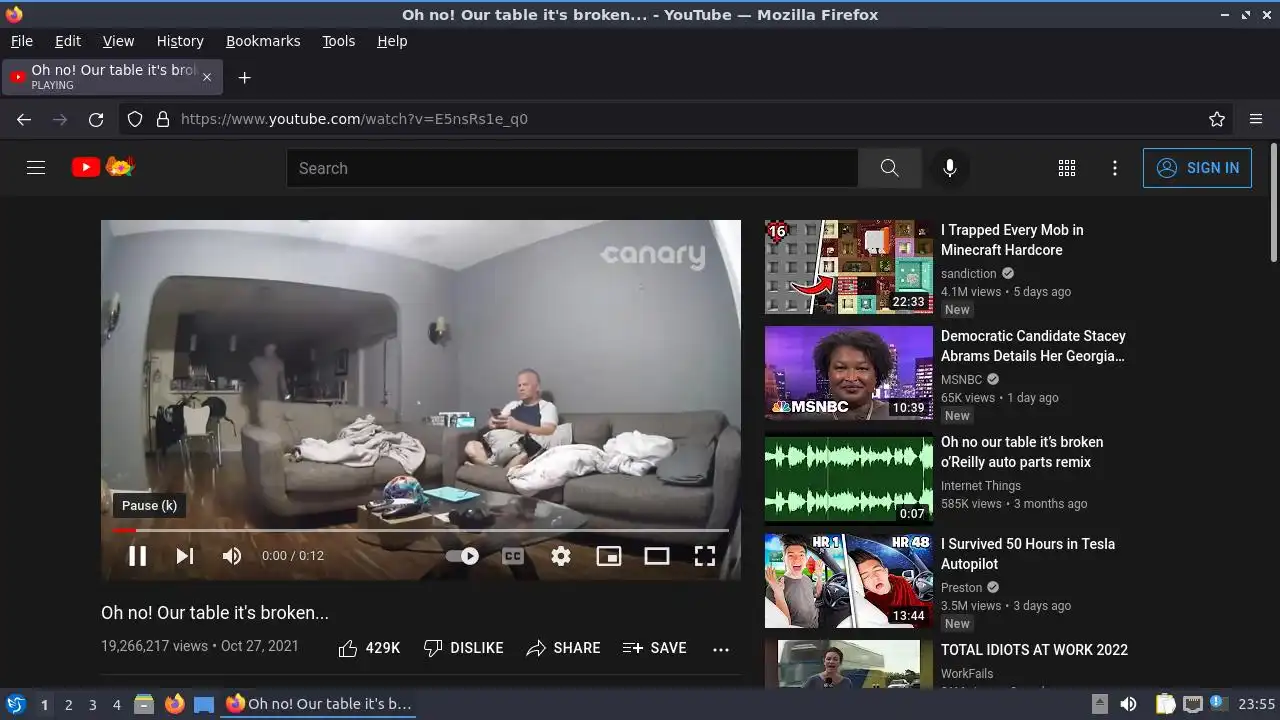Click SAVE to add to playlist
The image size is (1280, 720).
(x=654, y=648)
